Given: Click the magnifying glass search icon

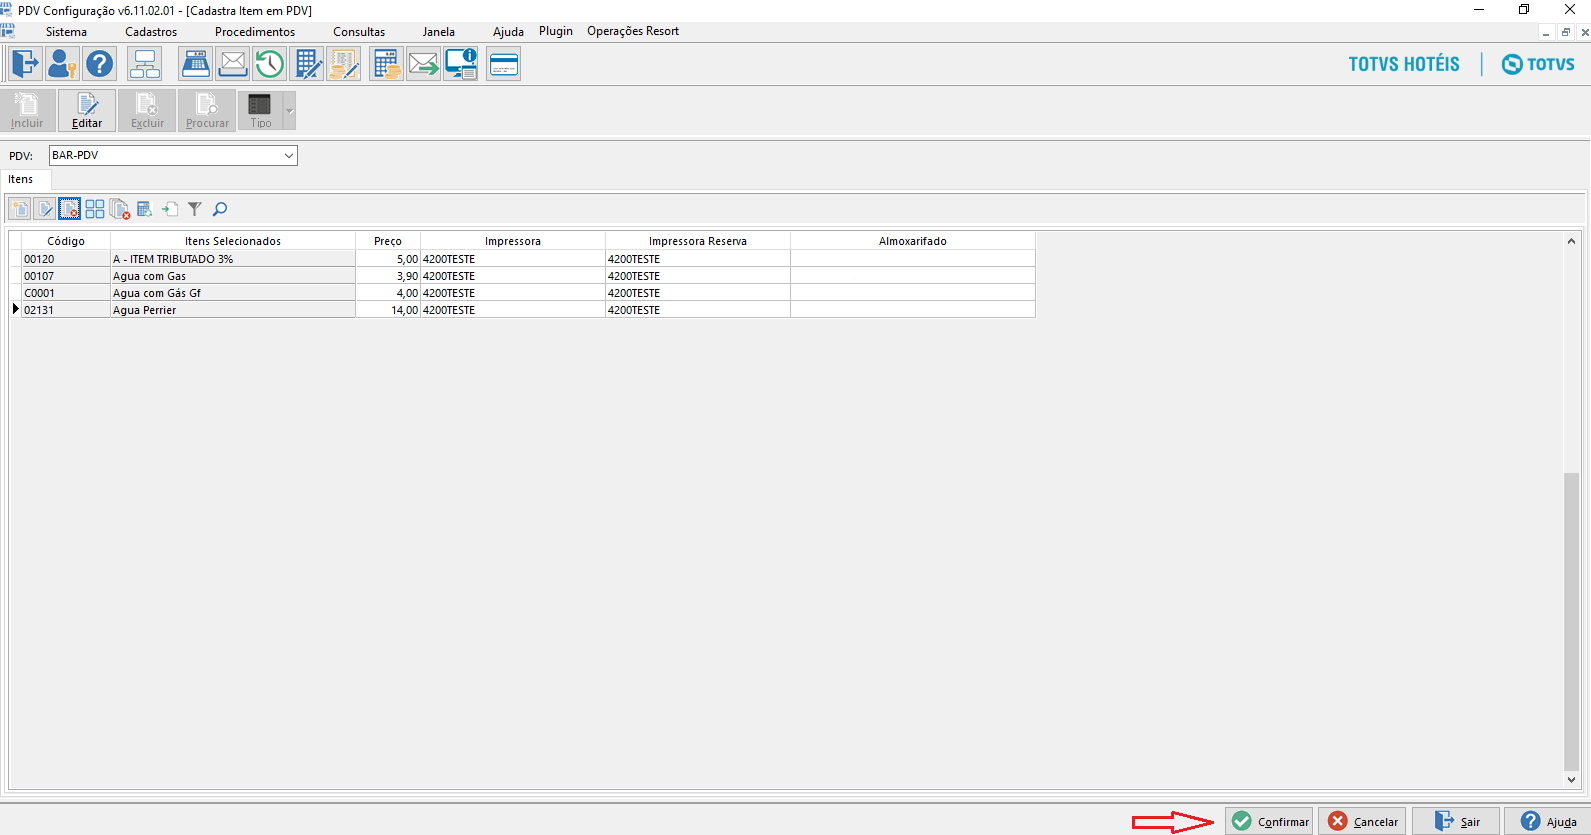Looking at the screenshot, I should [x=220, y=209].
